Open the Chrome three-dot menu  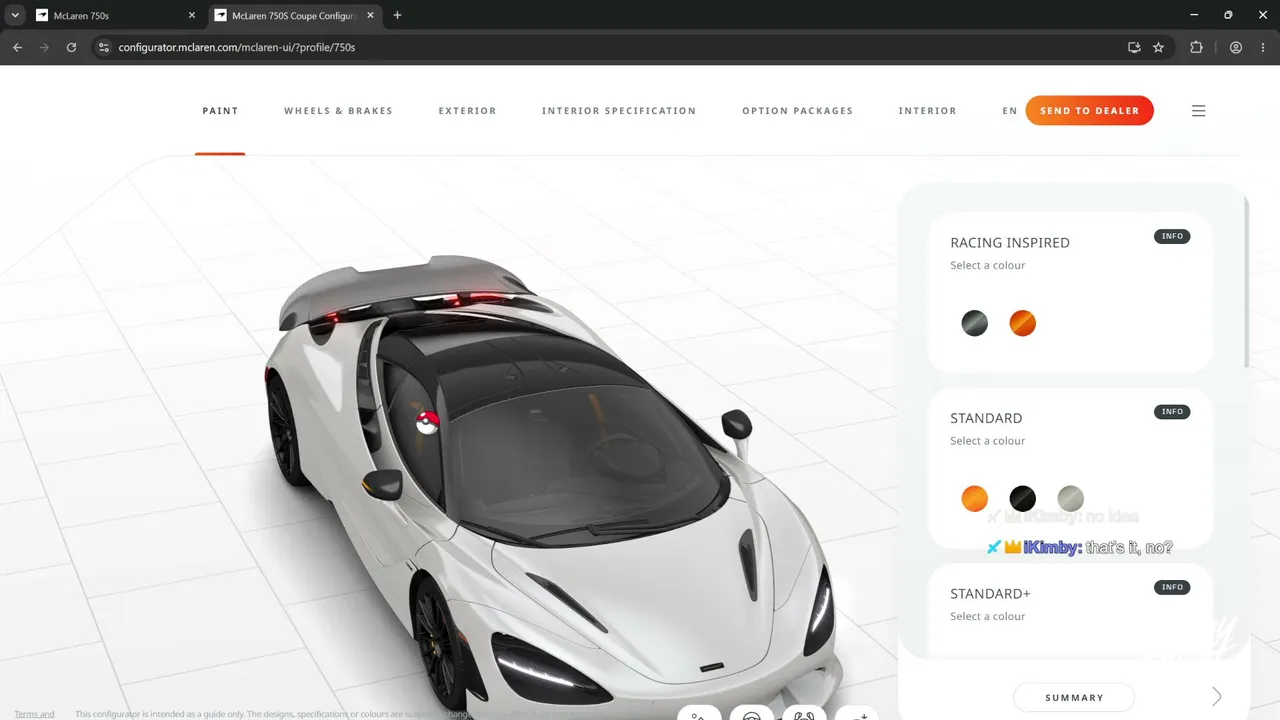click(1263, 47)
